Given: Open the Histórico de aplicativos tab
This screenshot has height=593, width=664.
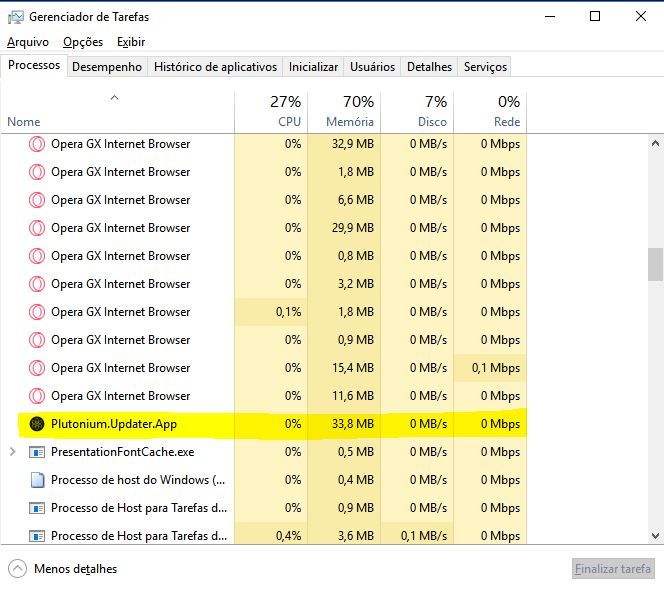Looking at the screenshot, I should [x=215, y=67].
